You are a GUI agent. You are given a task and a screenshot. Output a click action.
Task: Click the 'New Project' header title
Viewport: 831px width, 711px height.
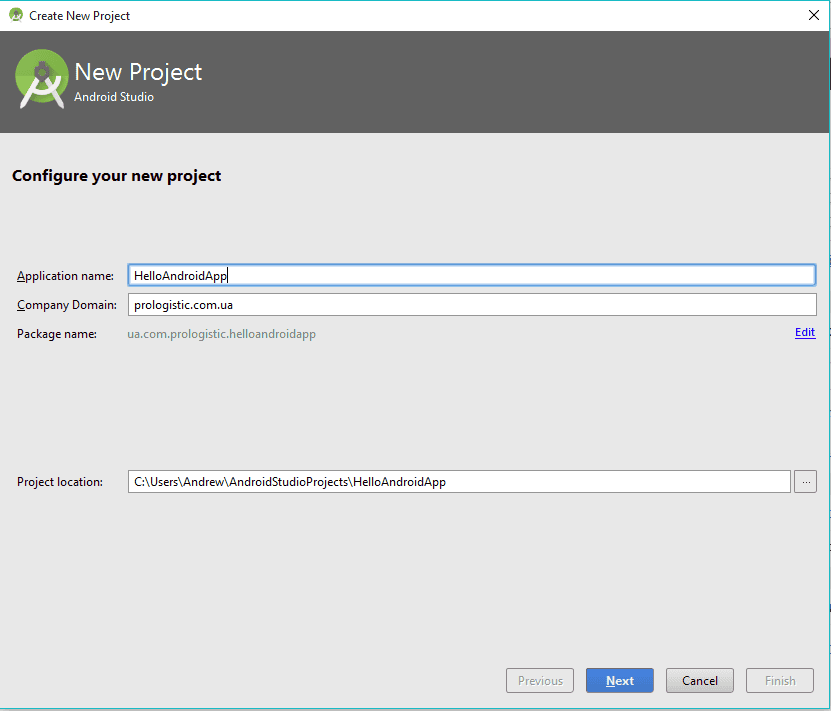[138, 73]
